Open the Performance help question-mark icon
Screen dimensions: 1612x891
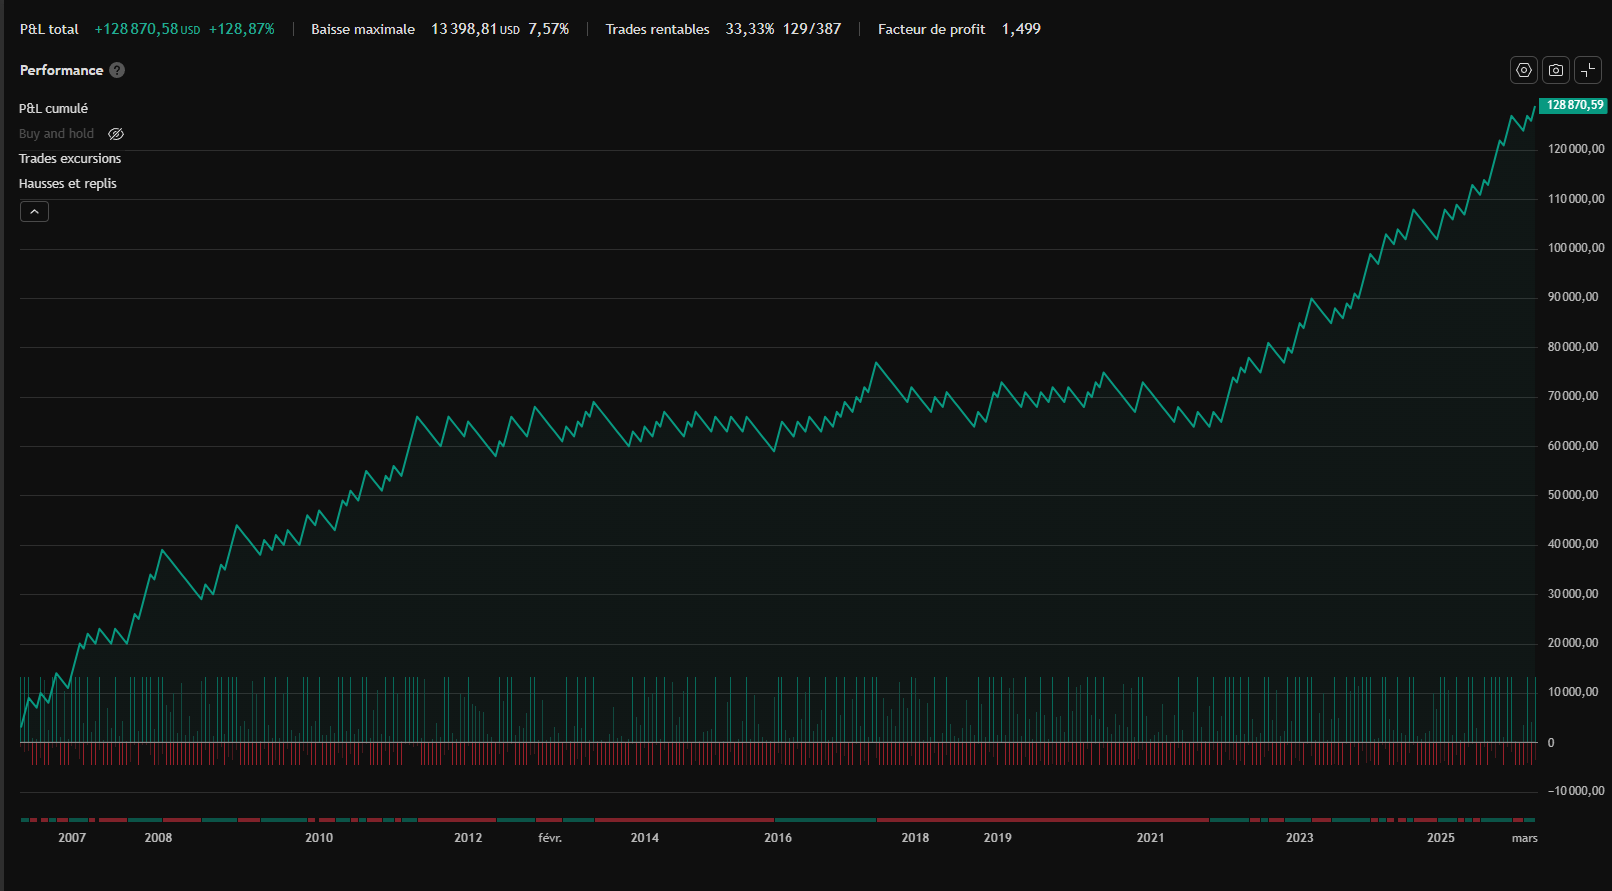(x=117, y=70)
